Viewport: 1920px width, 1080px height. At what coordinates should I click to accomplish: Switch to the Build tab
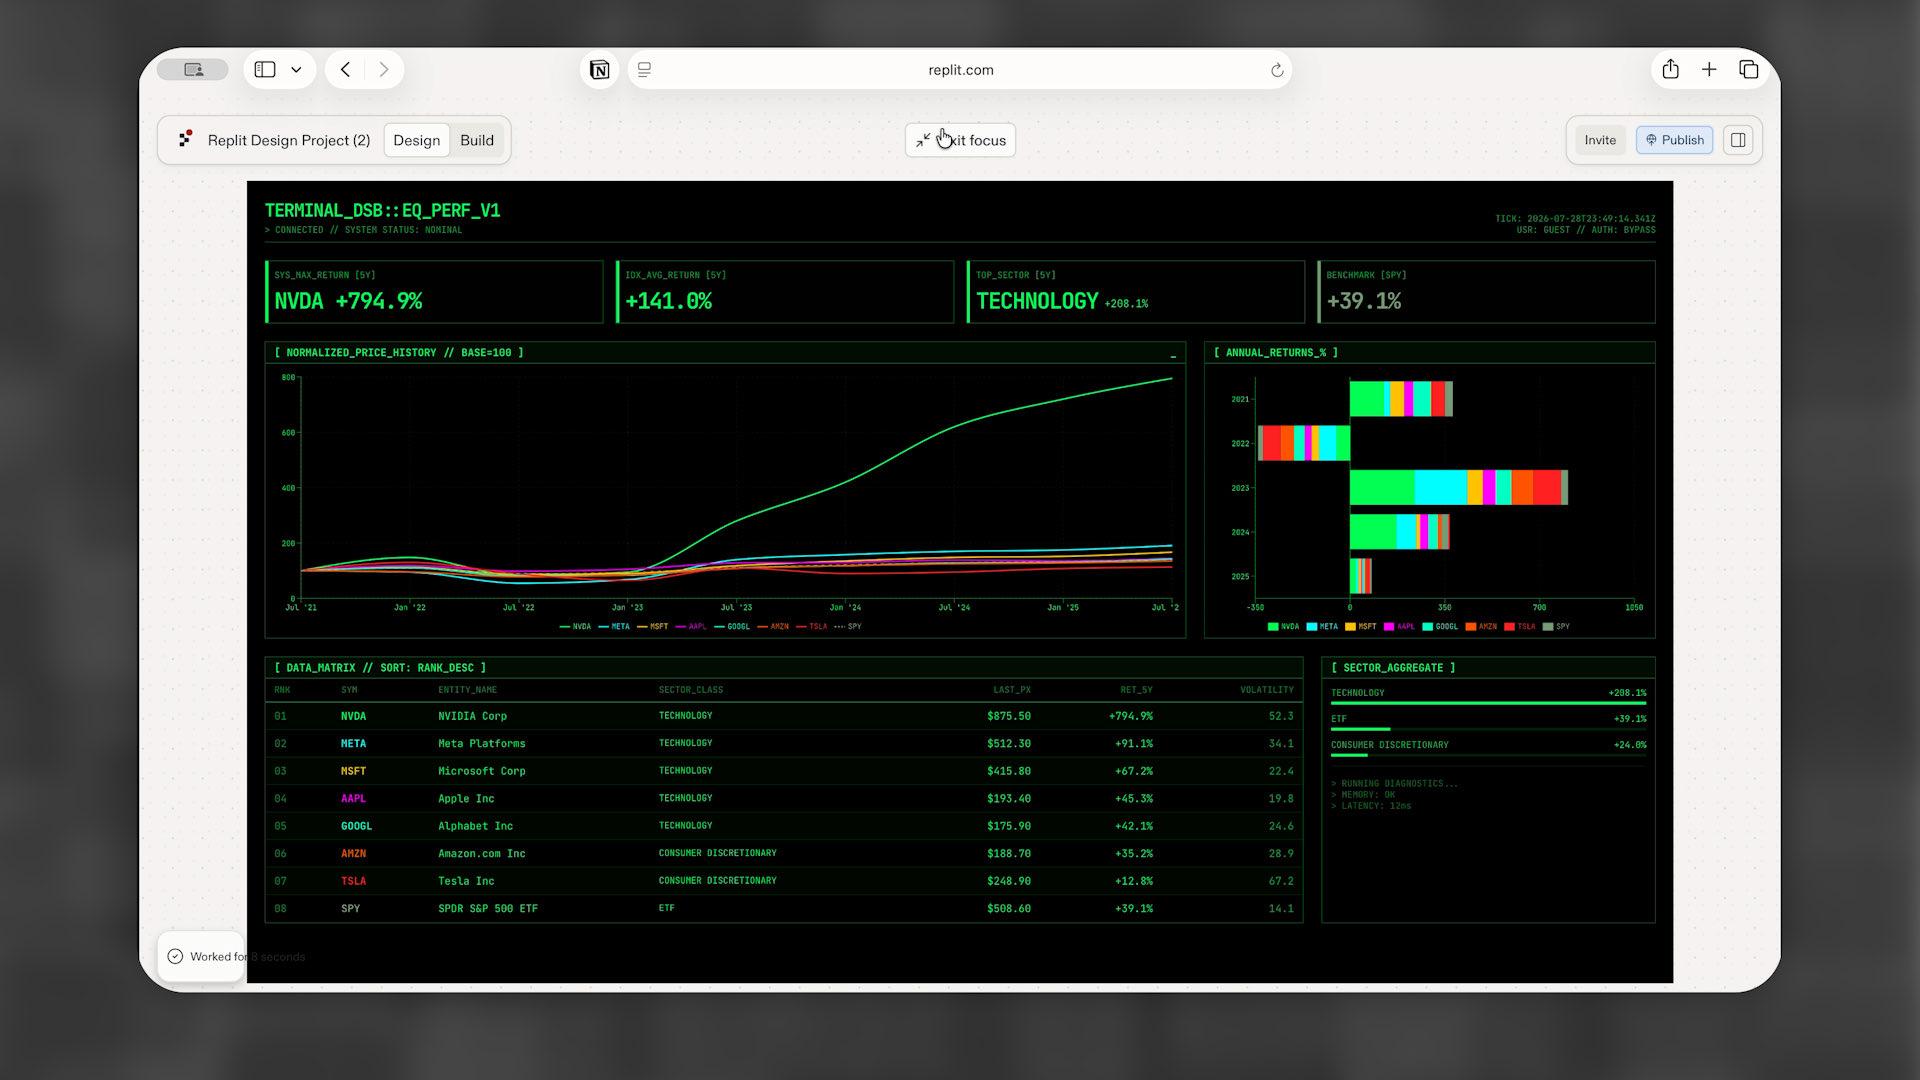click(x=477, y=140)
